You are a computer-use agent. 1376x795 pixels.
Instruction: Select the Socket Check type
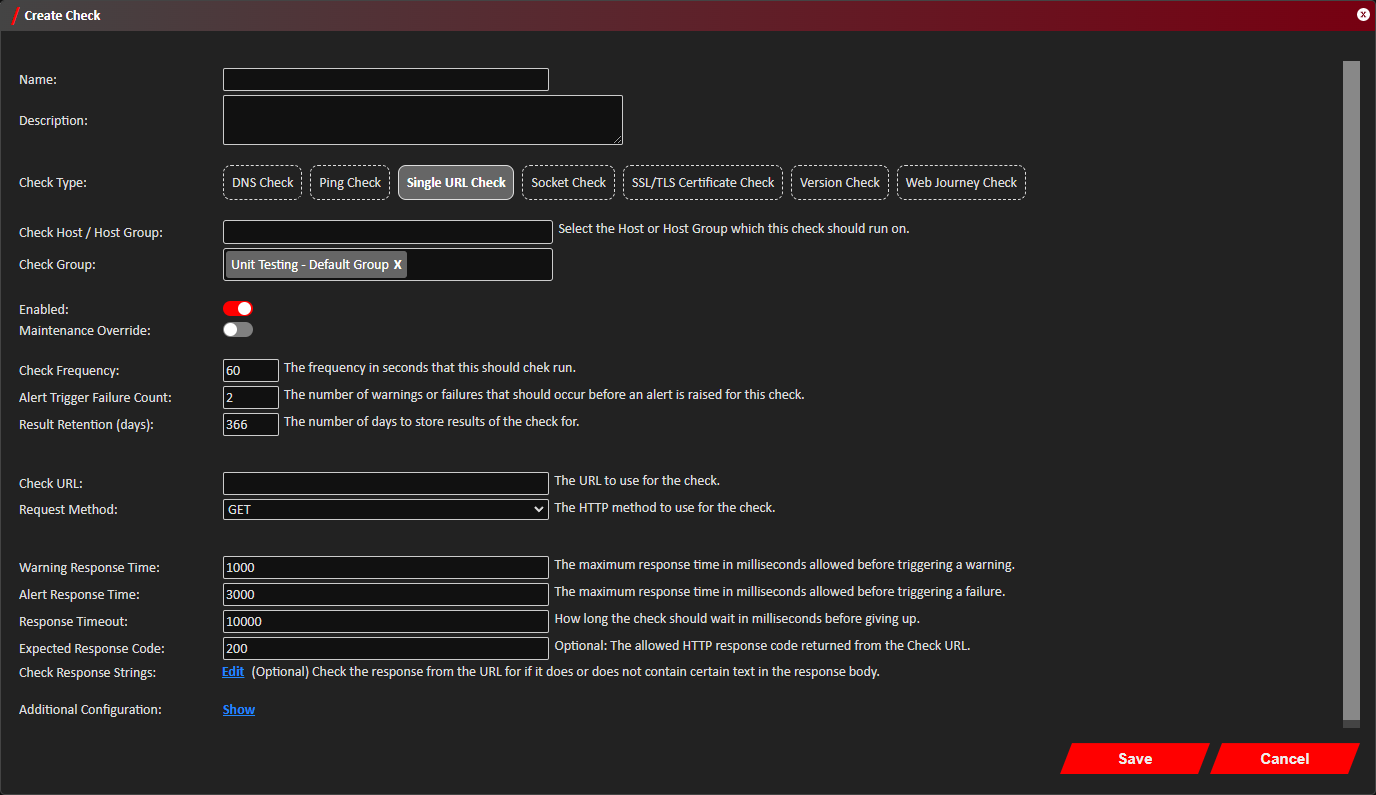[x=568, y=183]
